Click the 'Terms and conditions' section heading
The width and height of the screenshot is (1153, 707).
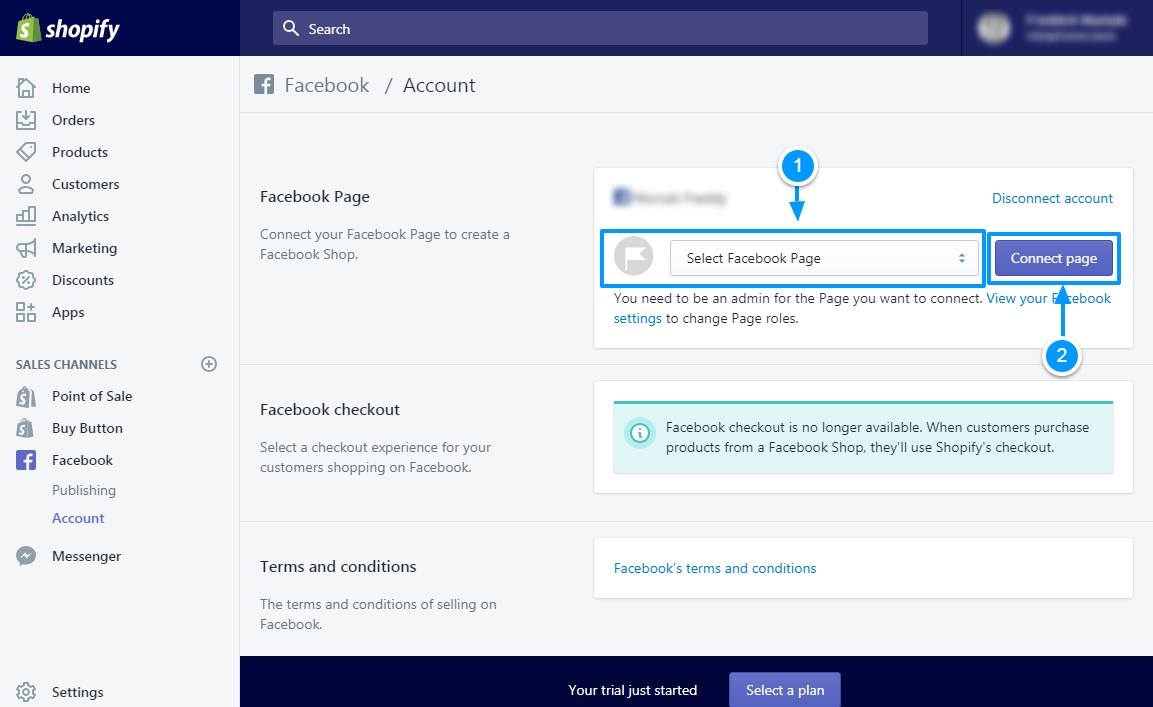338,566
